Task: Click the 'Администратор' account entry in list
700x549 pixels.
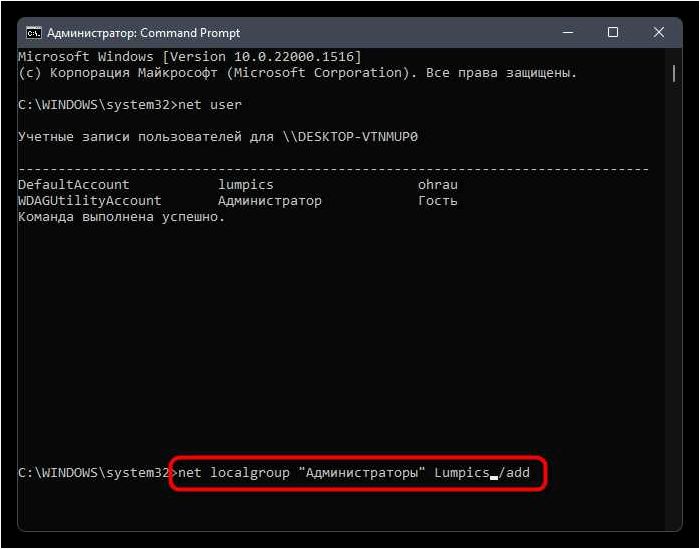Action: coord(270,201)
